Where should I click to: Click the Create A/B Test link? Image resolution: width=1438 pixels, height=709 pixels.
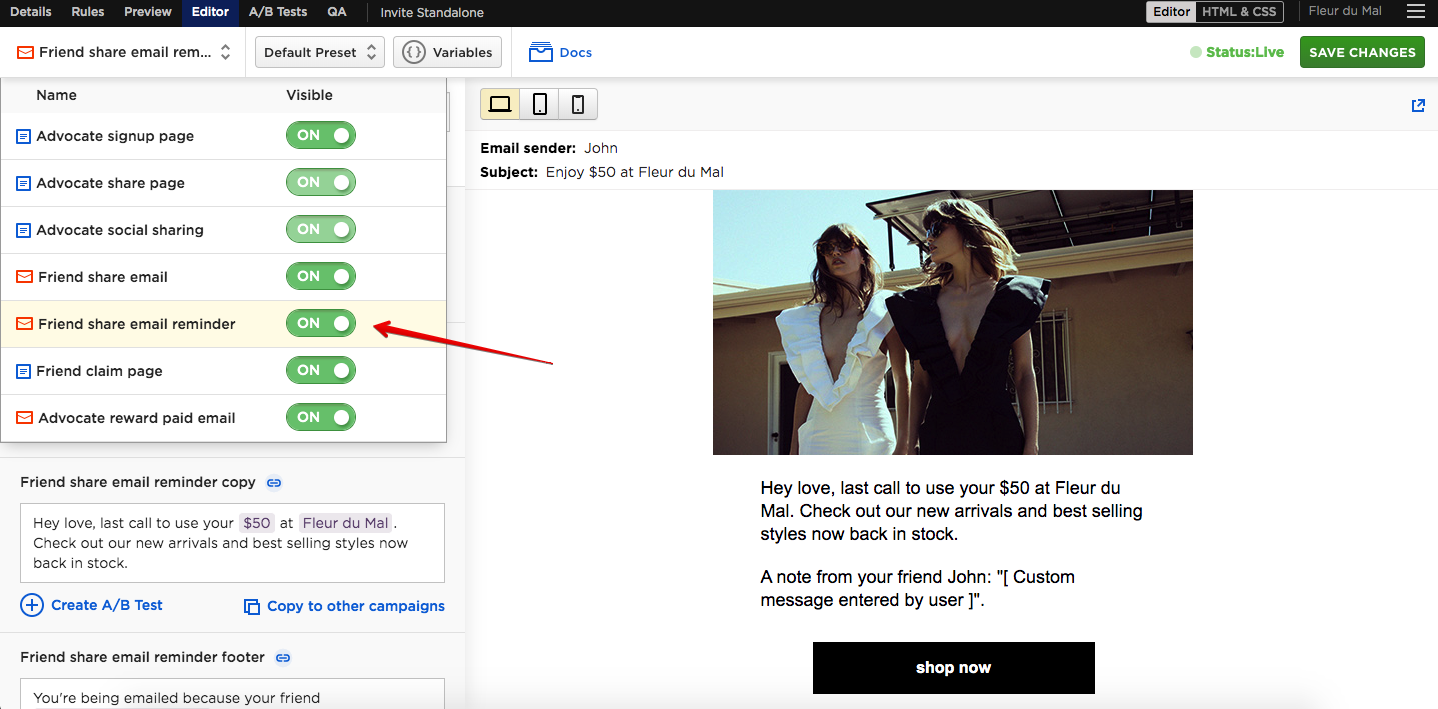[107, 605]
